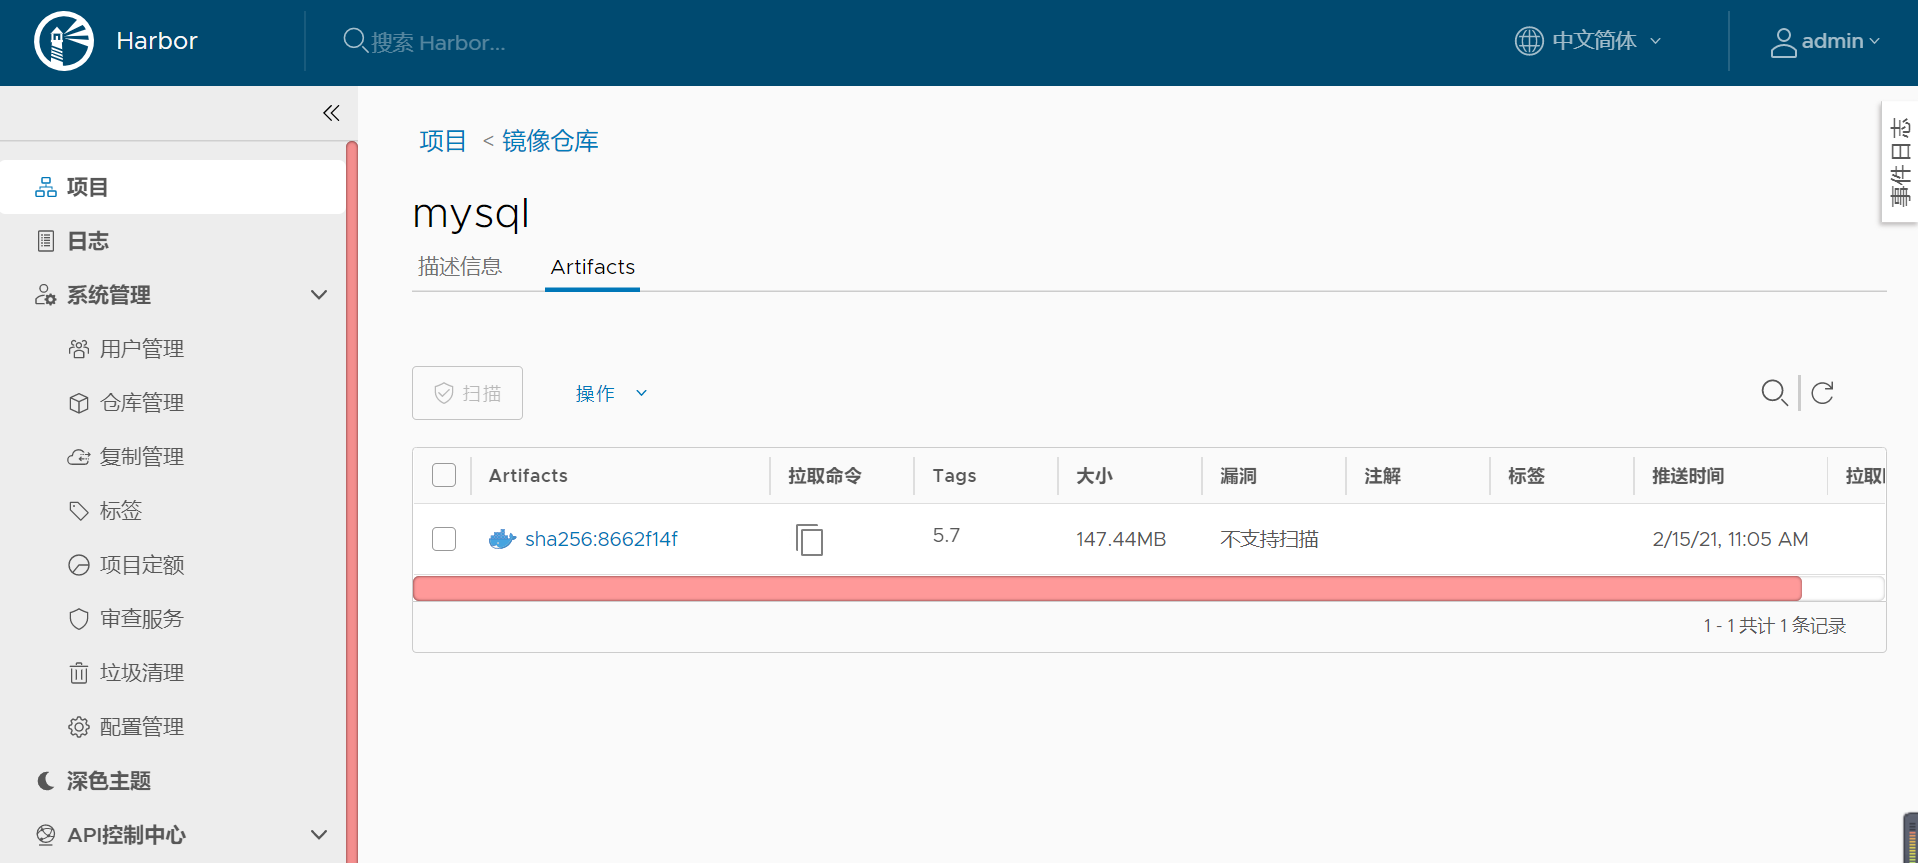Collapse the sidebar with double-chevron icon
Screen dimensions: 1918x863
click(x=331, y=113)
